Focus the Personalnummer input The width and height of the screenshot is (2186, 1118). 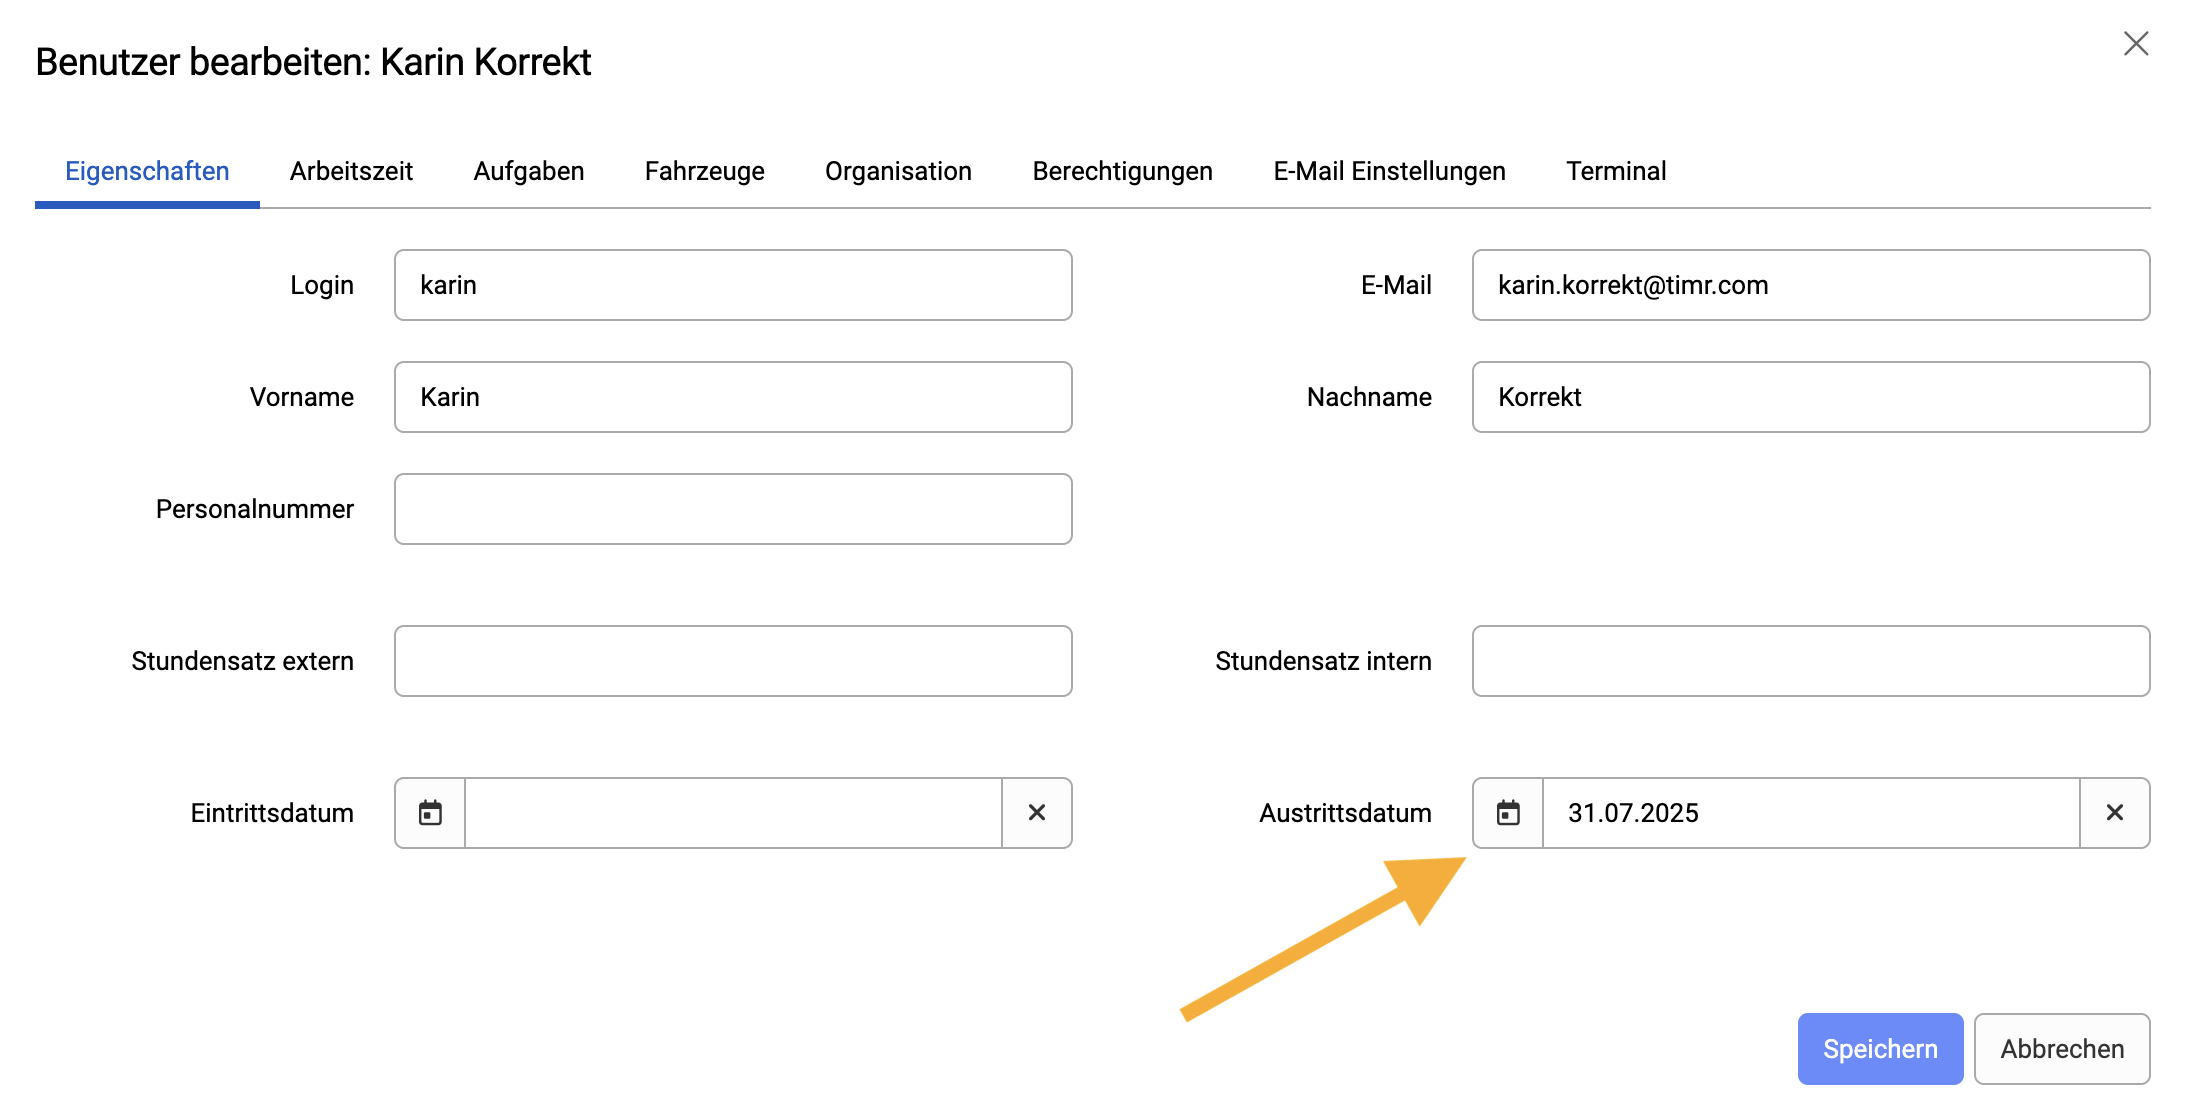[x=733, y=509]
